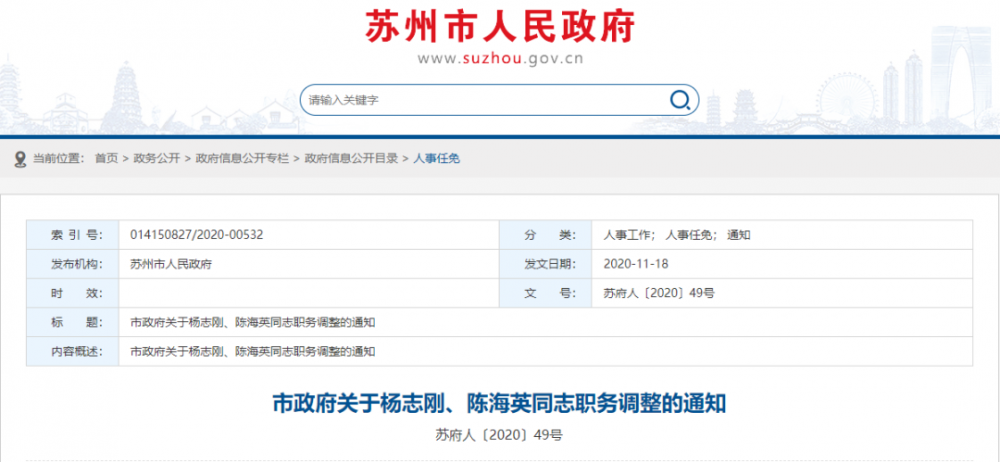Click the 时效 label cell
Screen dimensions: 1000x462
coord(73,294)
